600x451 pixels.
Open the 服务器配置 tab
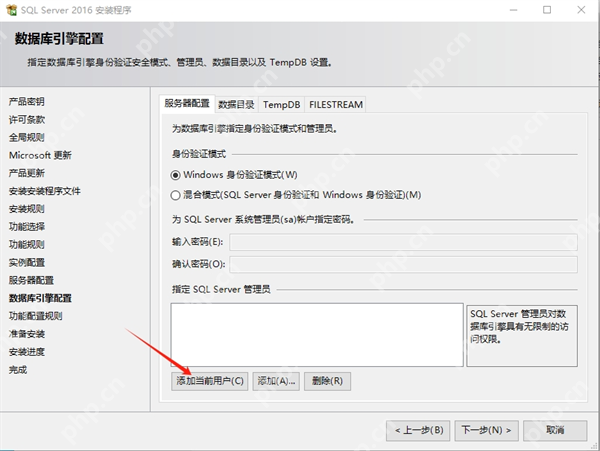point(187,103)
